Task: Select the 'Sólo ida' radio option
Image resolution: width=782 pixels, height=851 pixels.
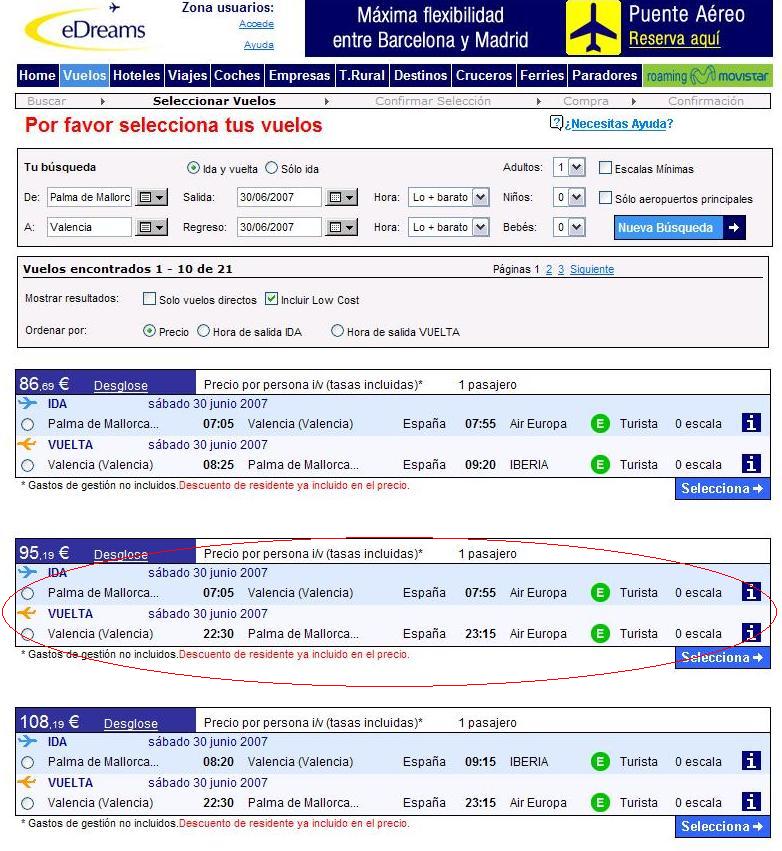Action: (x=271, y=168)
